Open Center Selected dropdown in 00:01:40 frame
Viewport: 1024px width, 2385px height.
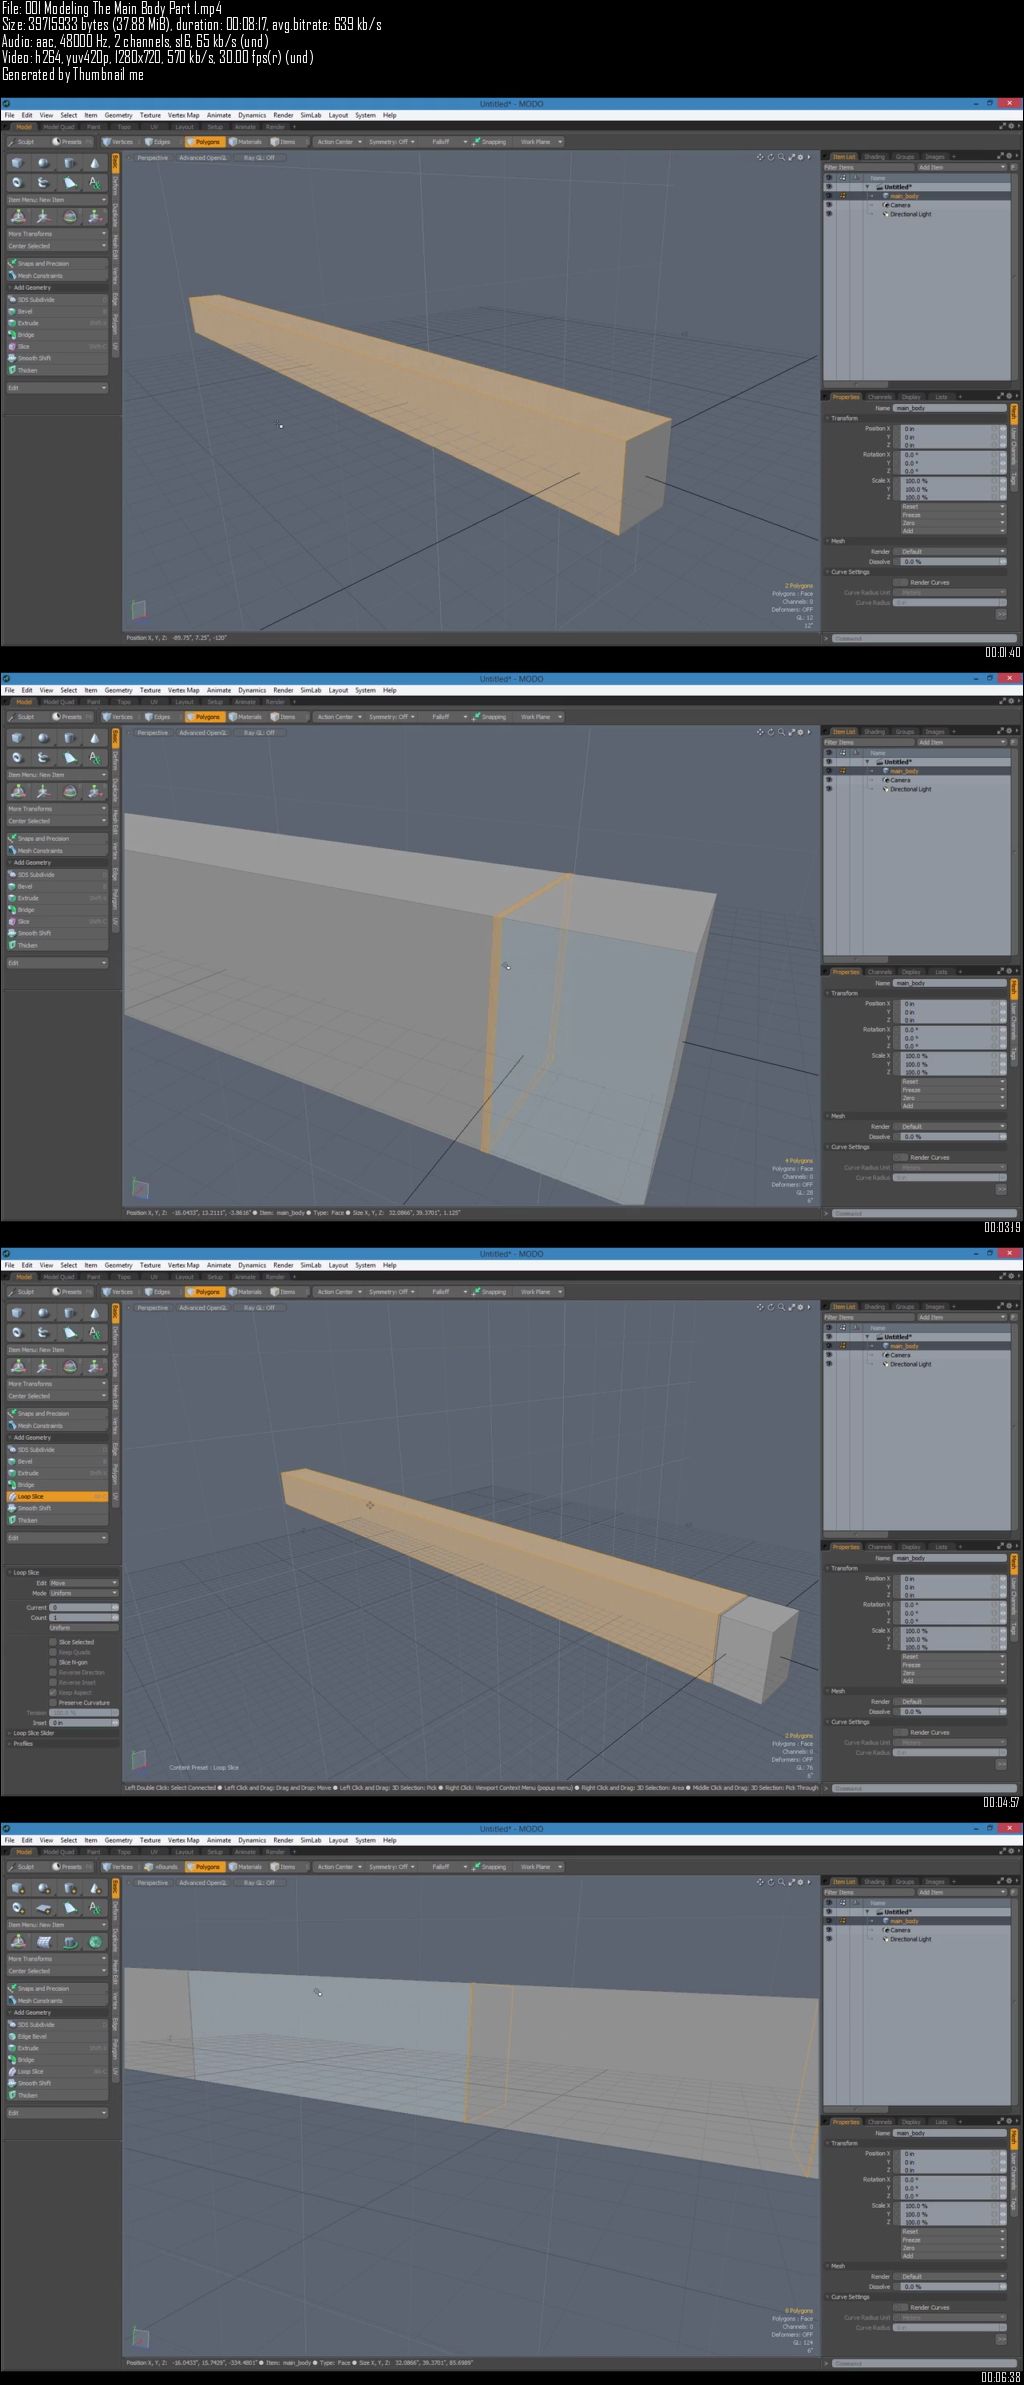tap(57, 246)
